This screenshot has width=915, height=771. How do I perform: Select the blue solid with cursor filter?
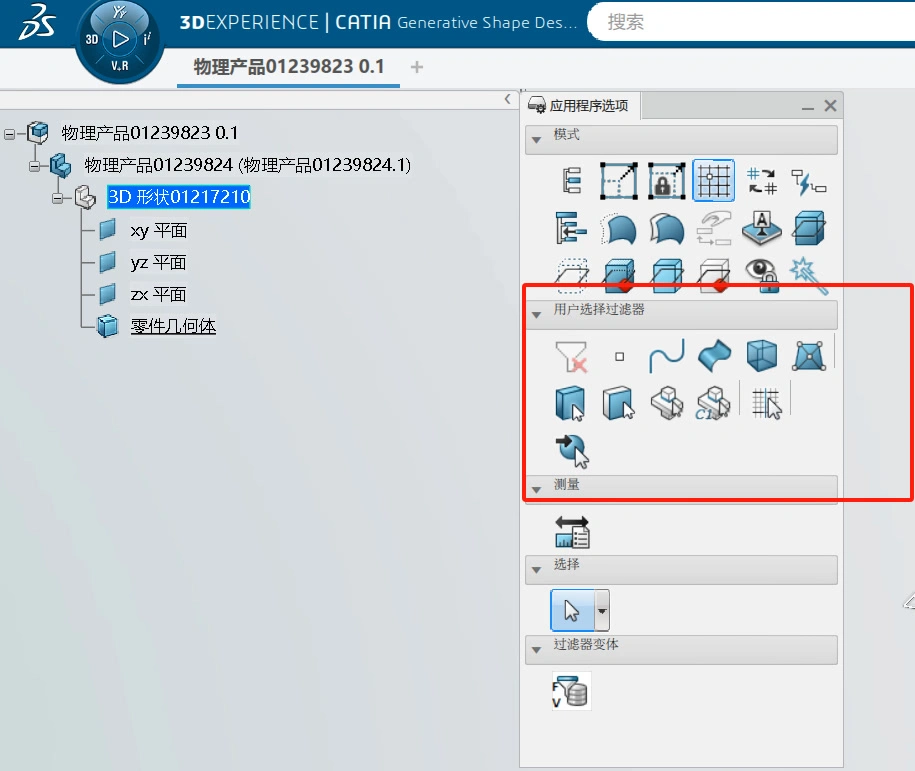click(x=570, y=403)
